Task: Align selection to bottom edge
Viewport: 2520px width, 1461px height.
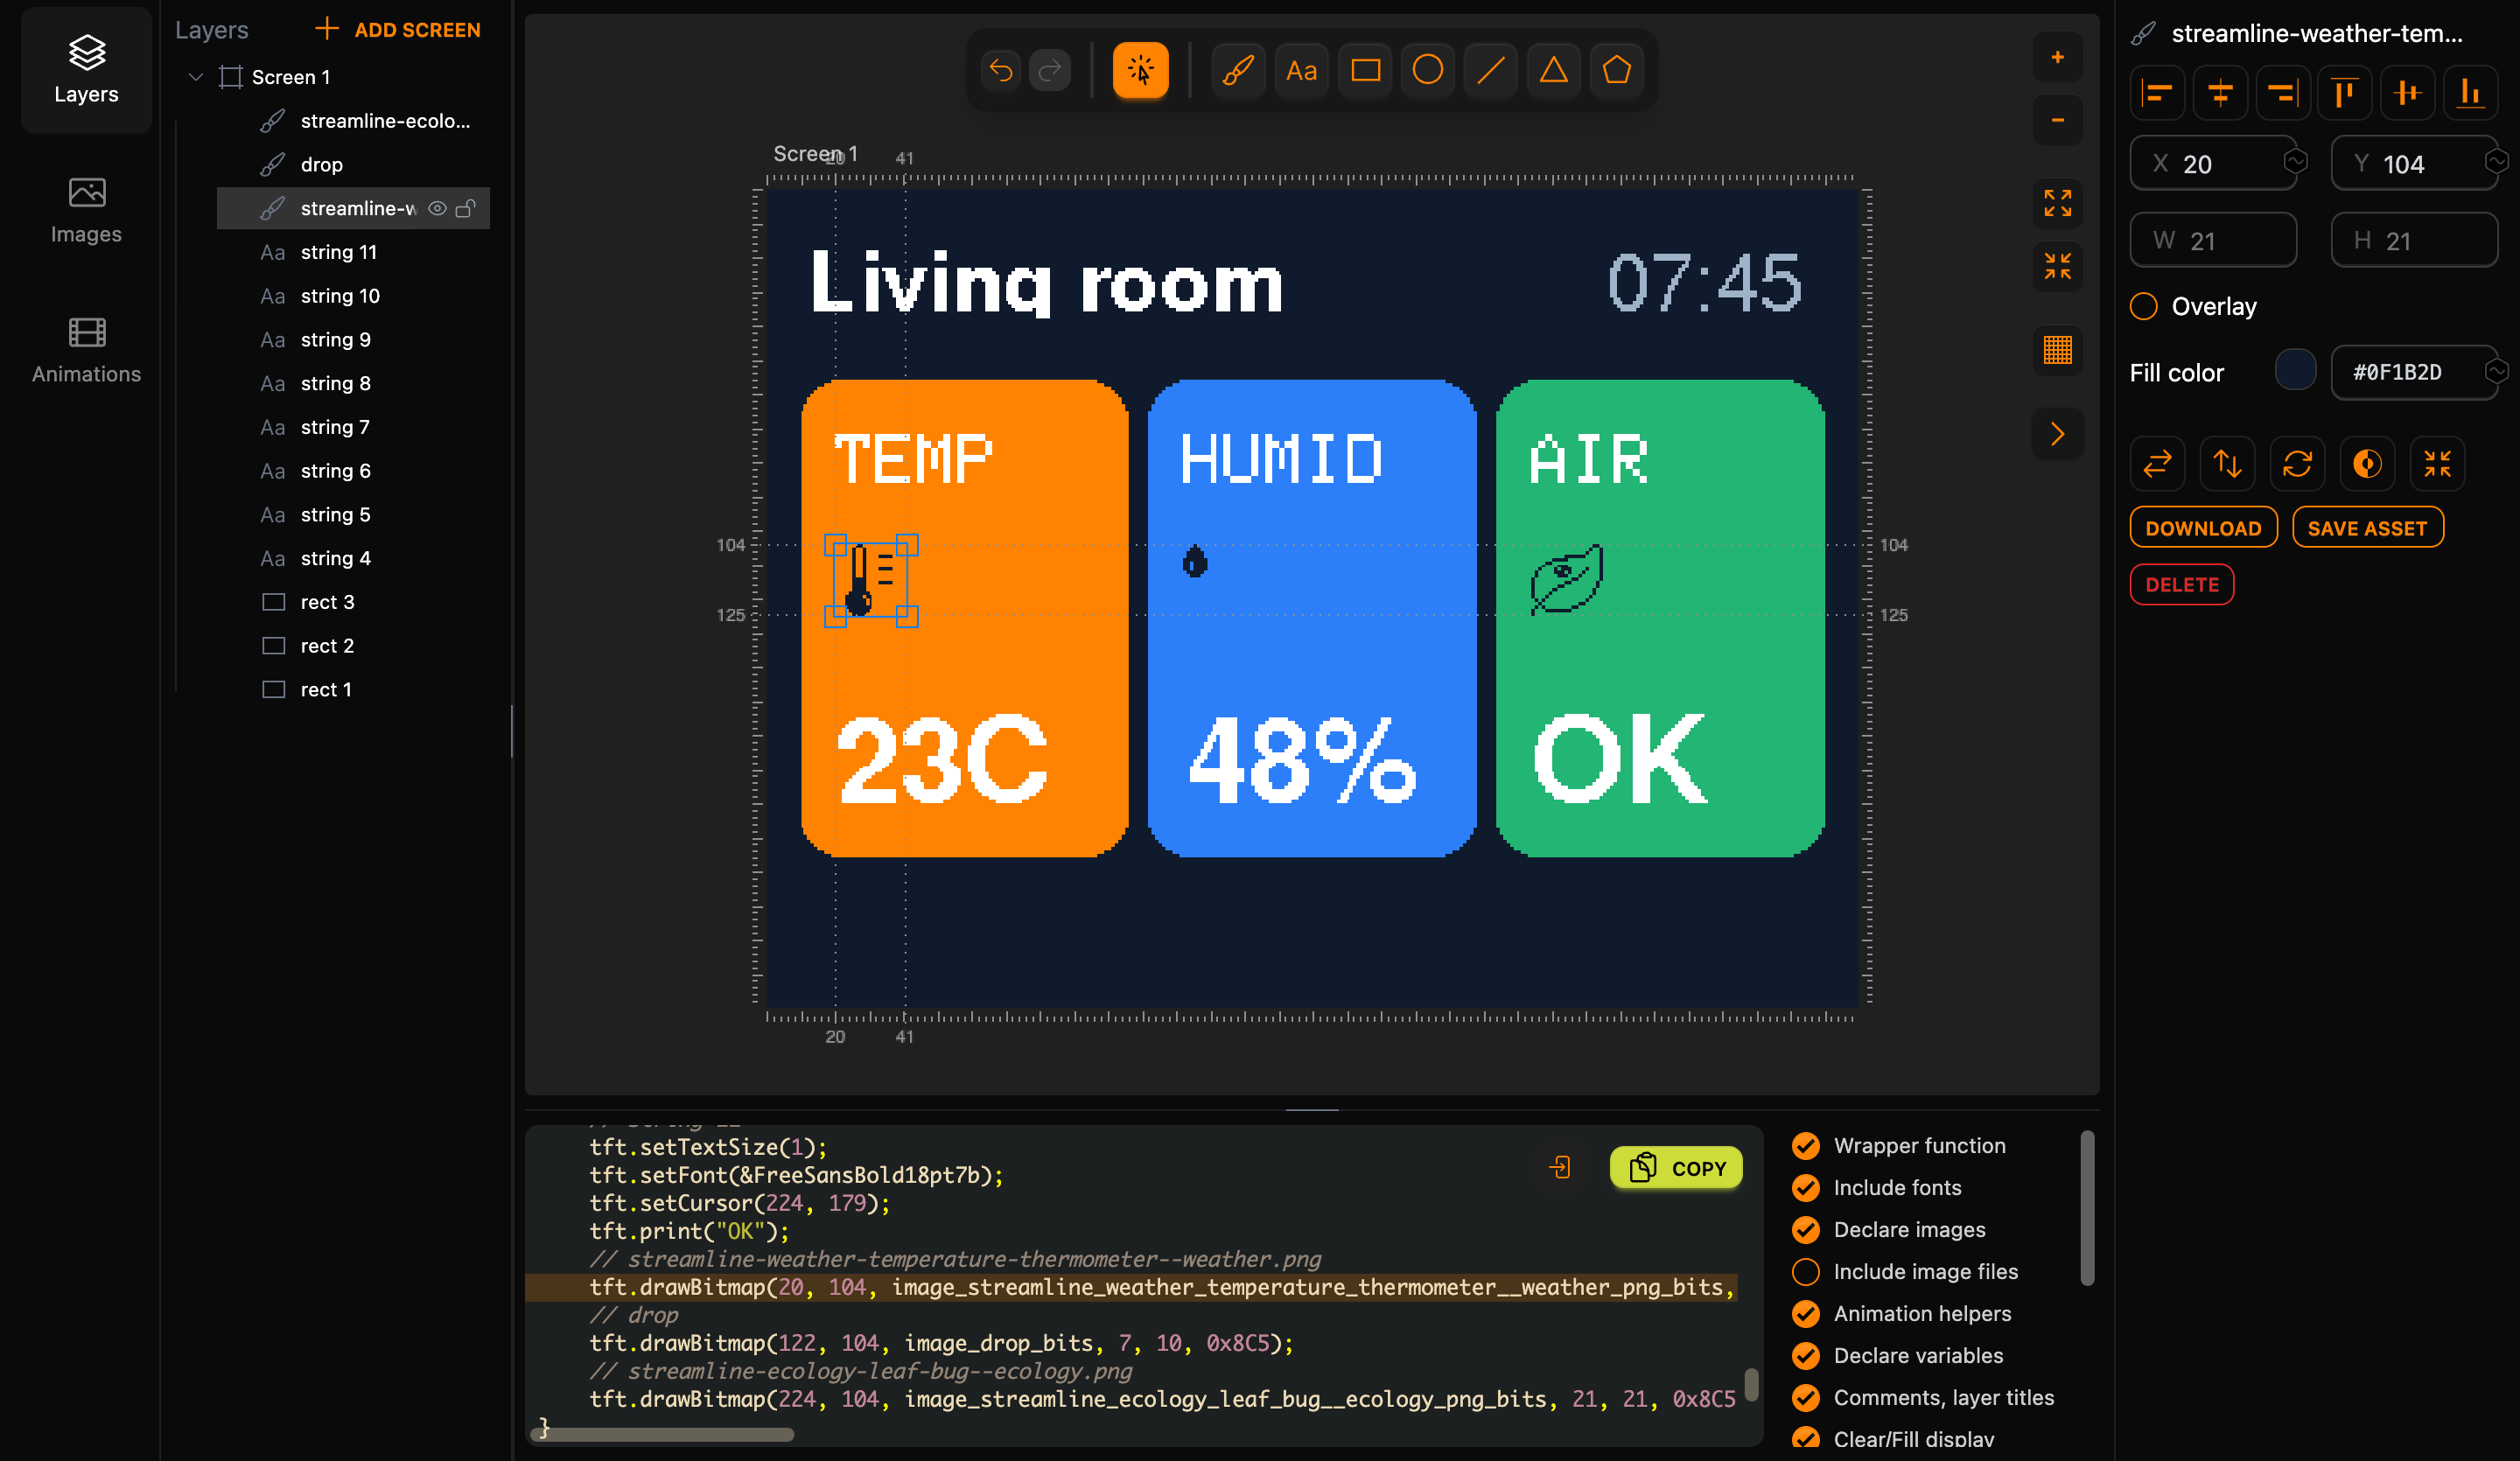Action: [x=2470, y=93]
